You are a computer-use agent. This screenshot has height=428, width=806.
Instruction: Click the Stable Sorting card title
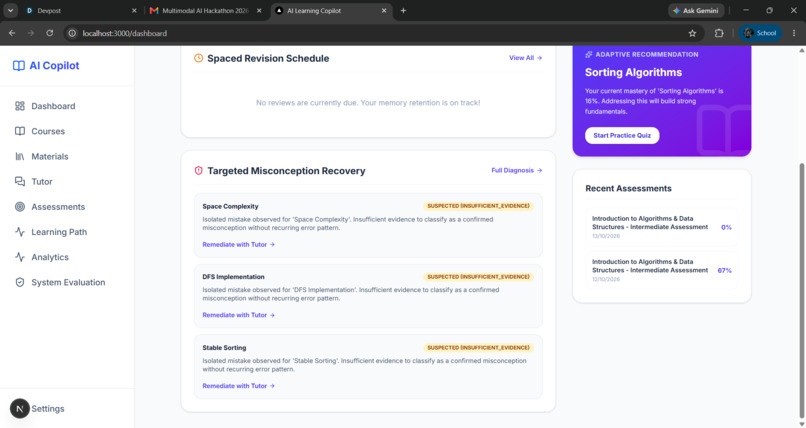224,348
